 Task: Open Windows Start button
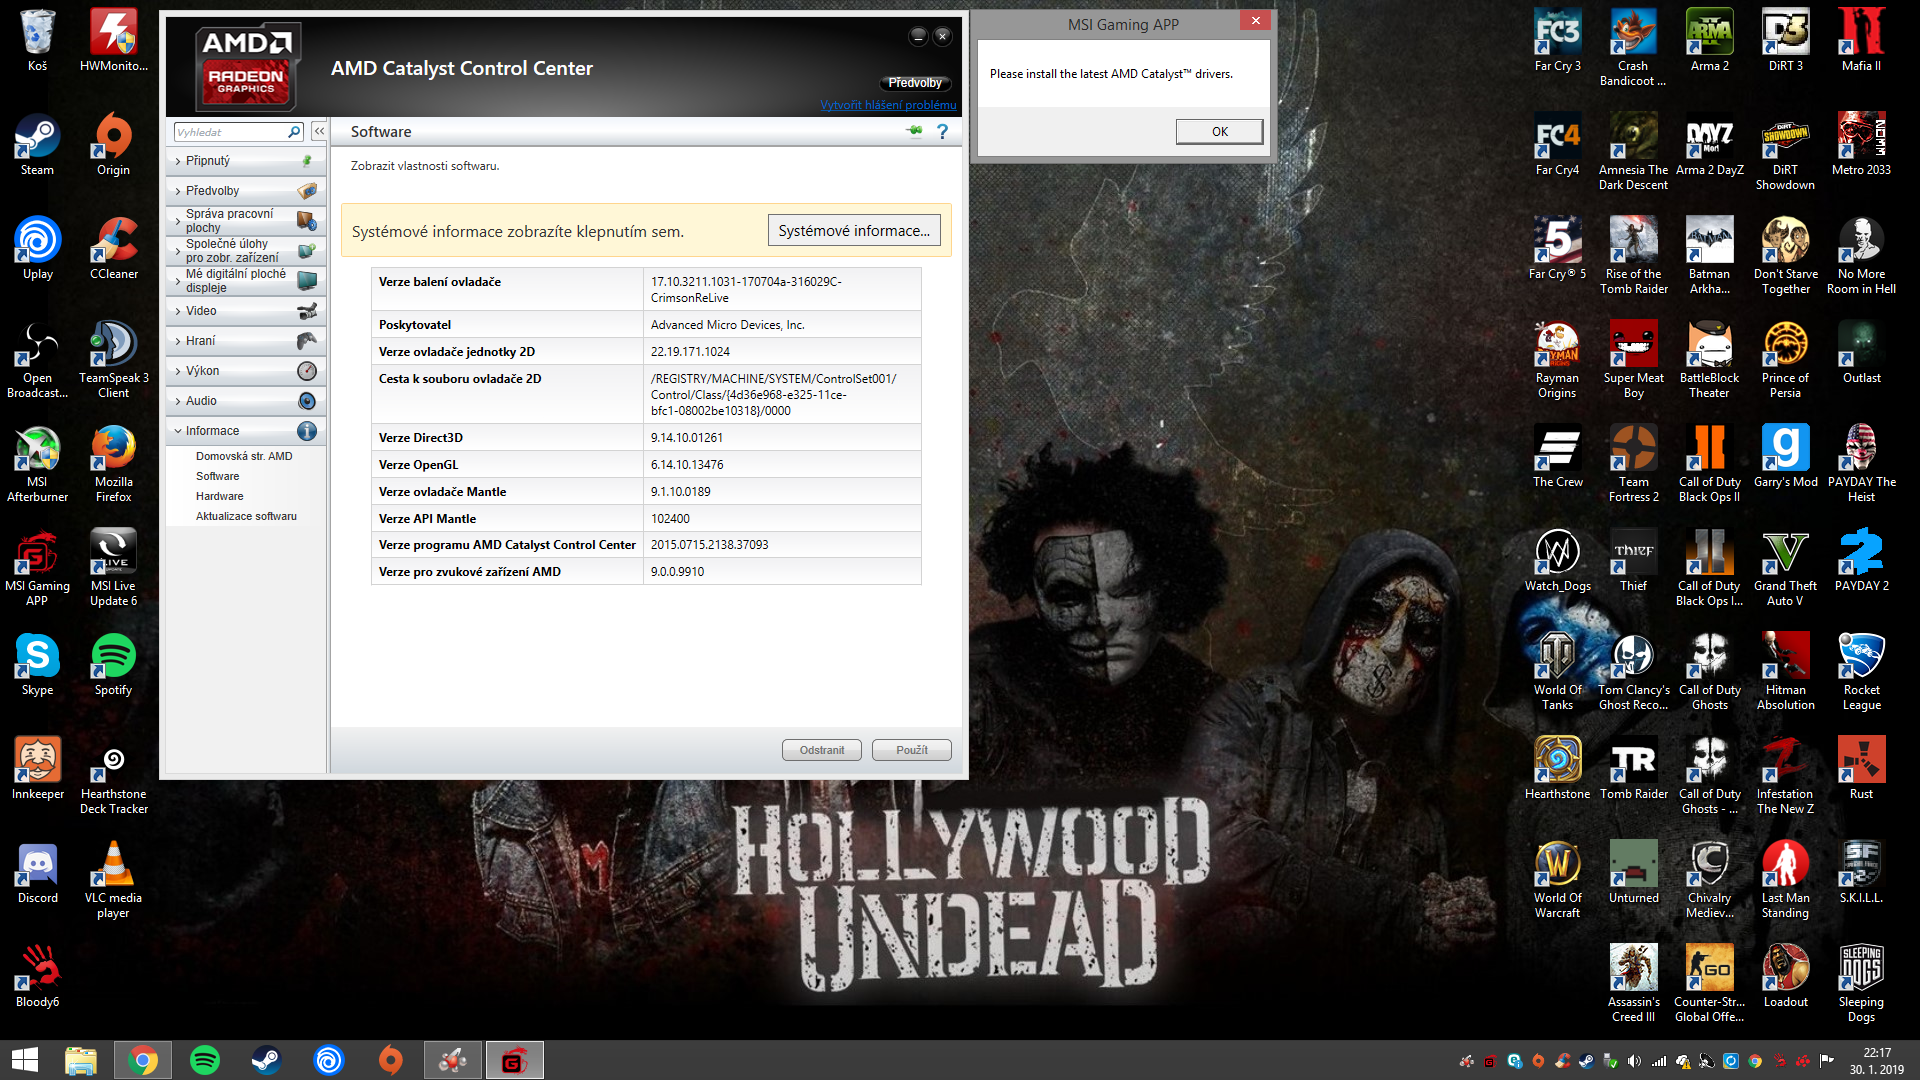pyautogui.click(x=24, y=1060)
